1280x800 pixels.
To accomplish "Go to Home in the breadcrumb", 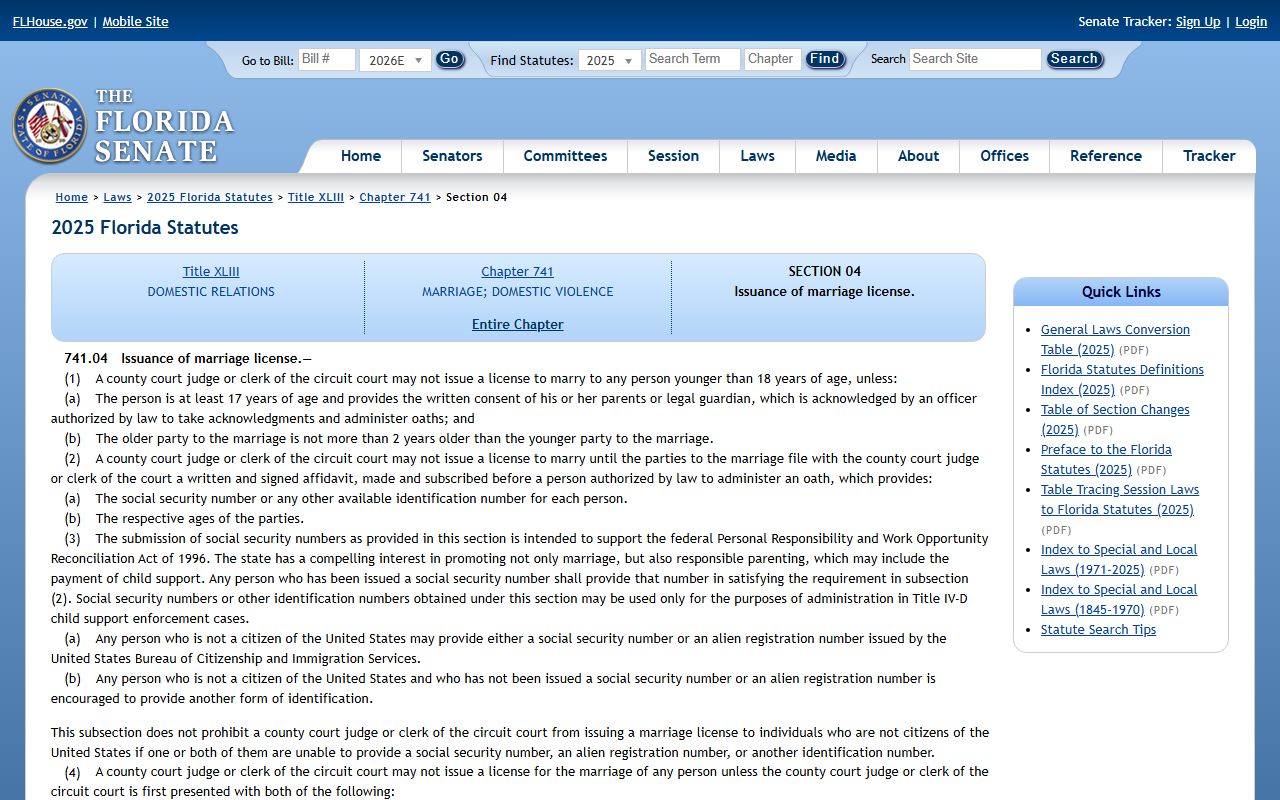I will pos(72,197).
